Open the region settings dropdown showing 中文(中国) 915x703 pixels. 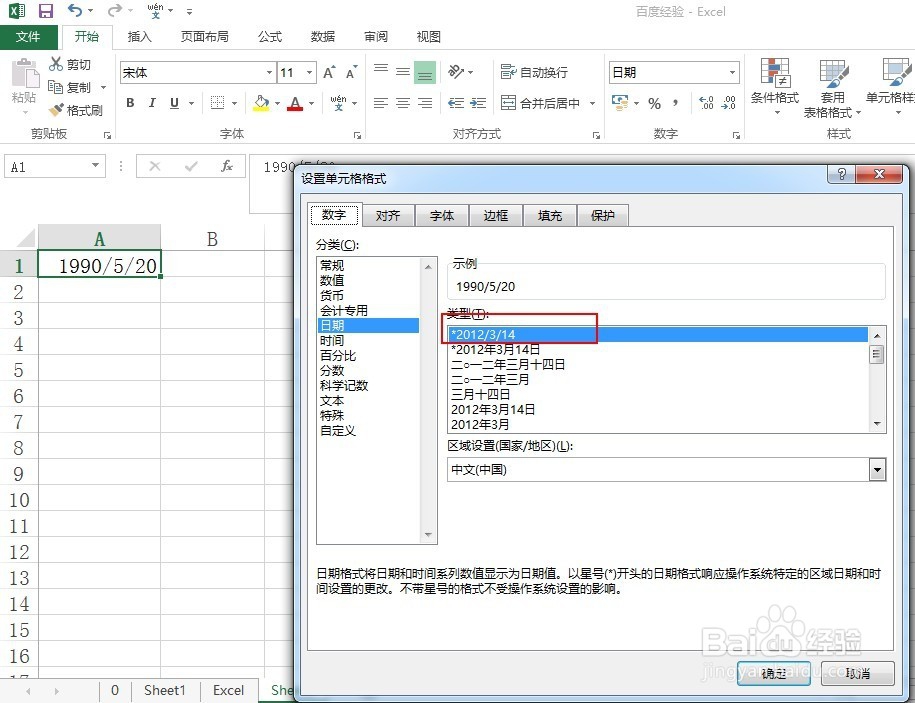(877, 469)
